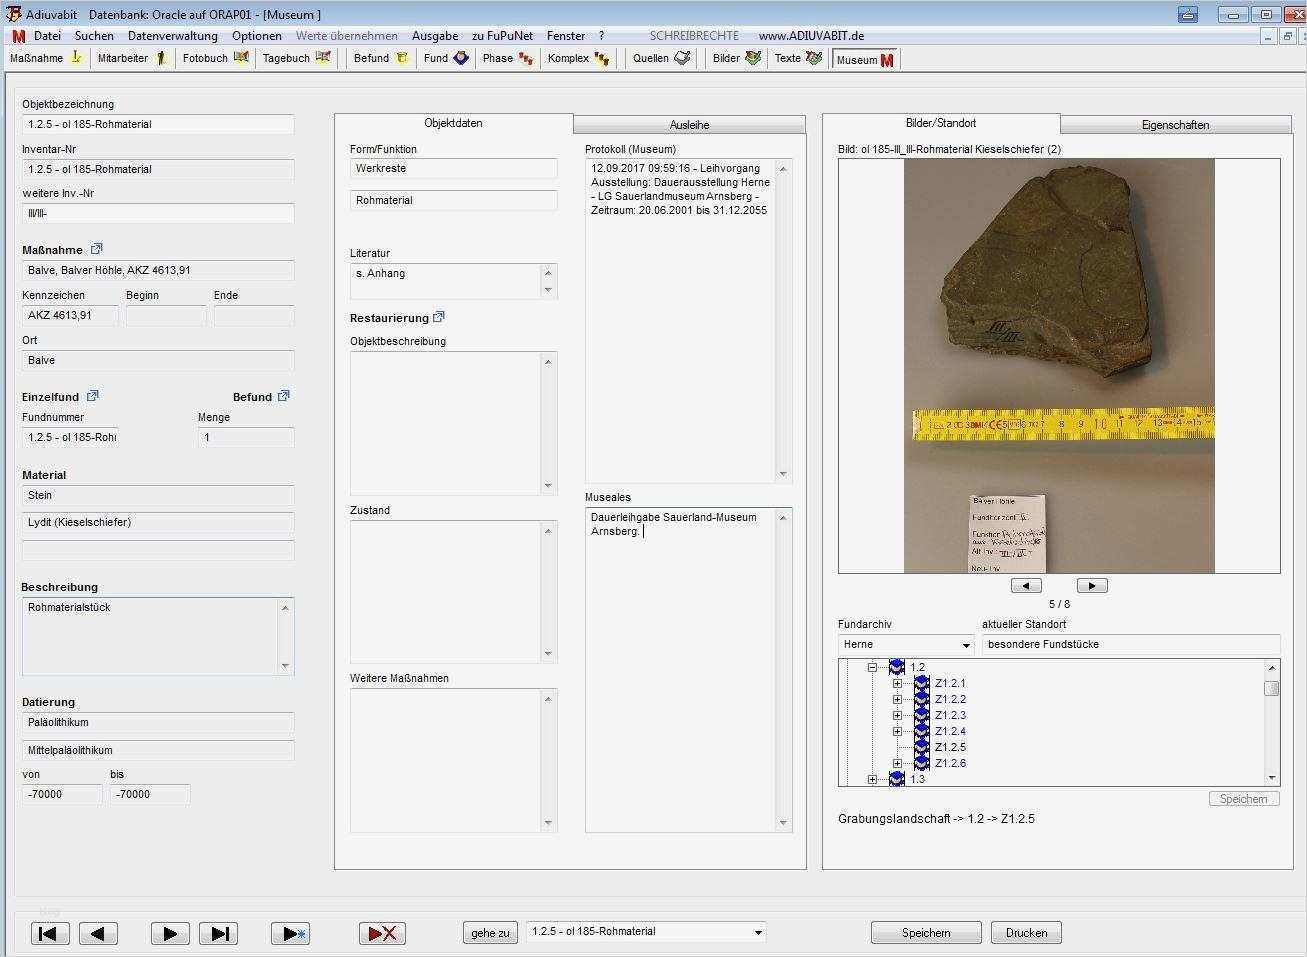Image resolution: width=1307 pixels, height=957 pixels.
Task: Click the Drucken button
Action: [1026, 933]
